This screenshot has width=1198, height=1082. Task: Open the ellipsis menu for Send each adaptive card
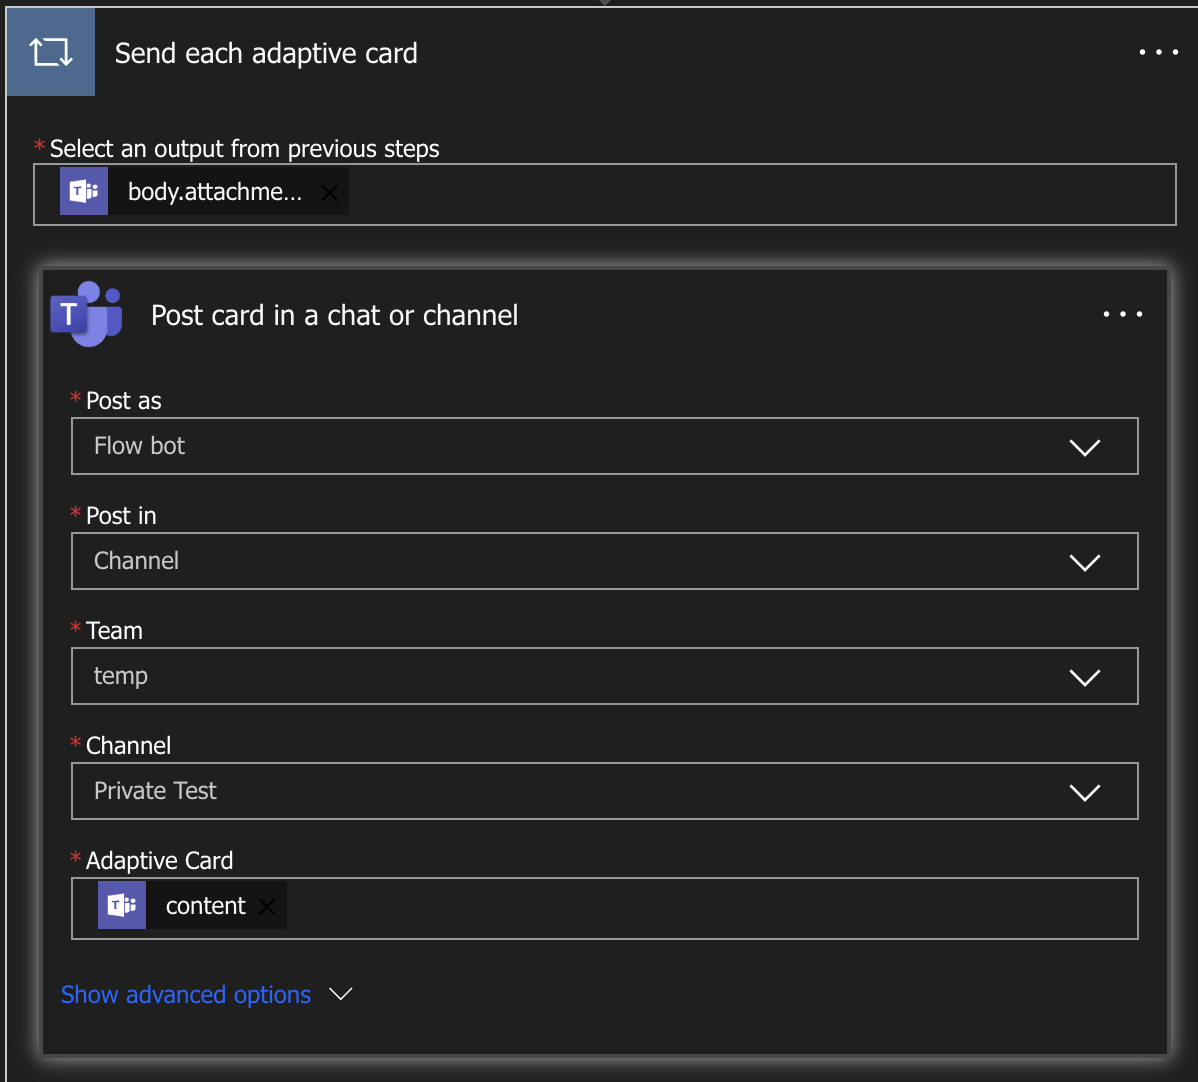tap(1158, 52)
